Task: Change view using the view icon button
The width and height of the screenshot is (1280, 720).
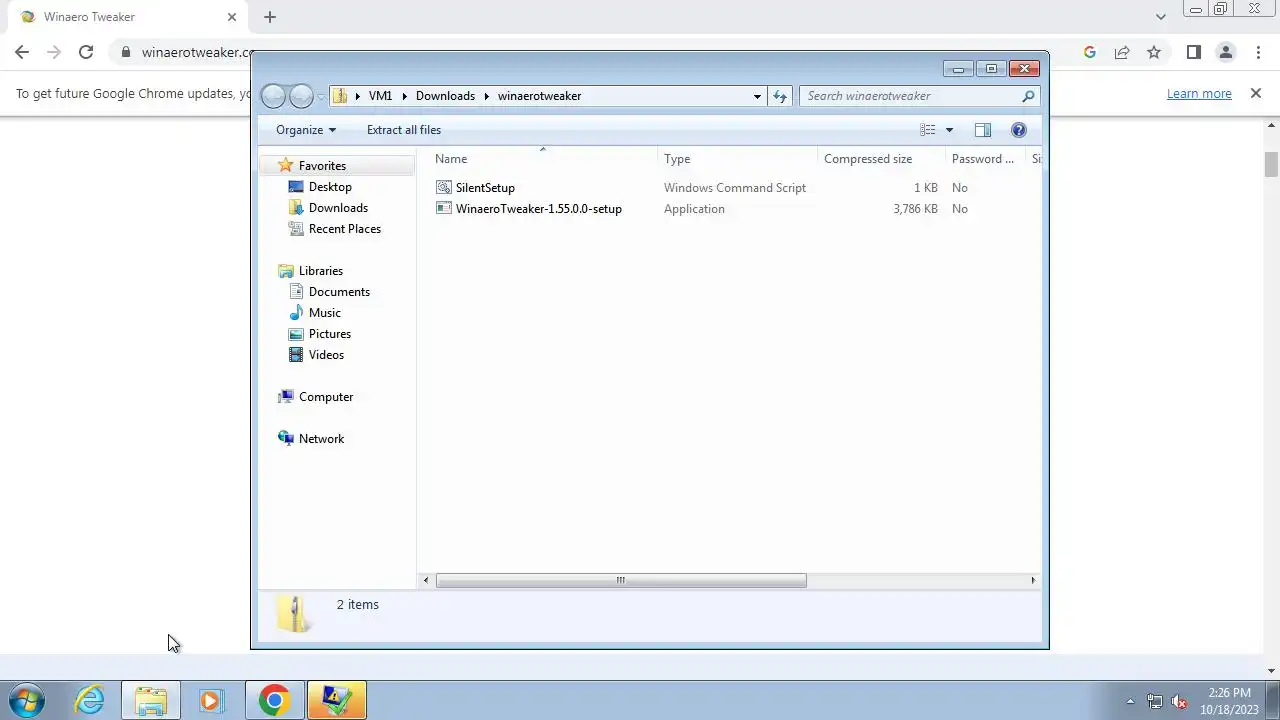Action: (928, 130)
